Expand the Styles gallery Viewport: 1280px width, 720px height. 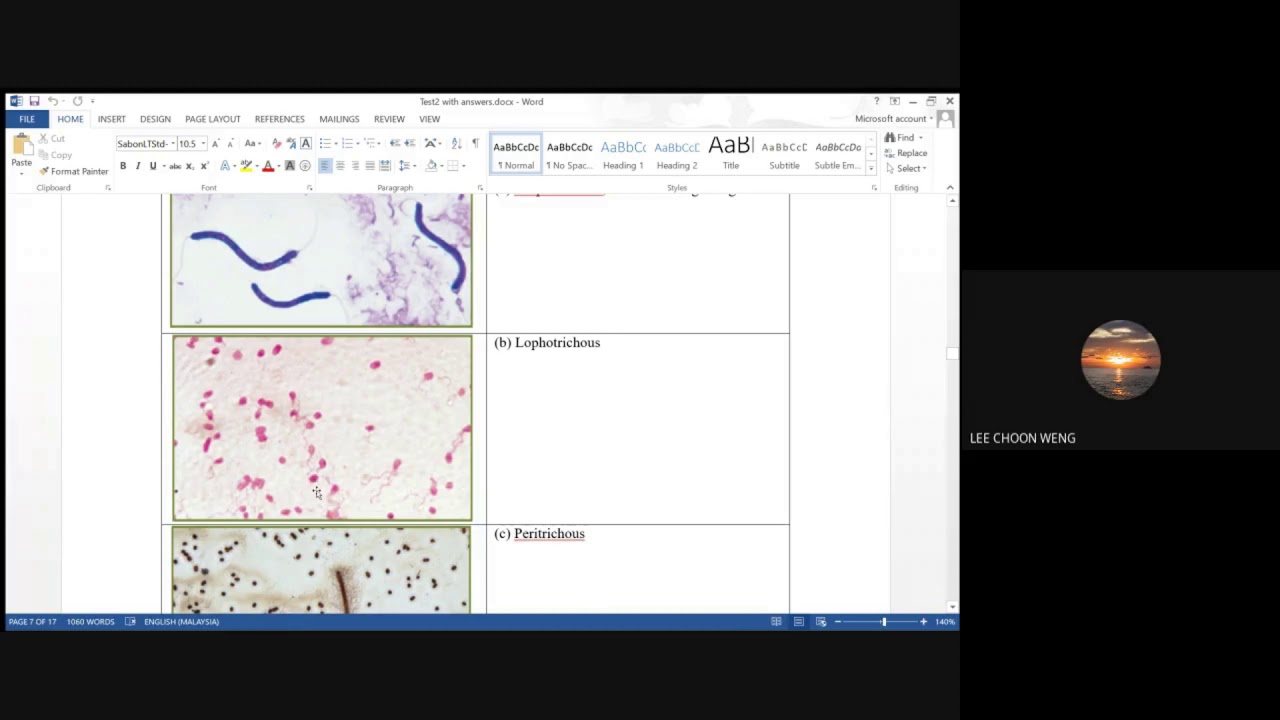click(x=871, y=167)
